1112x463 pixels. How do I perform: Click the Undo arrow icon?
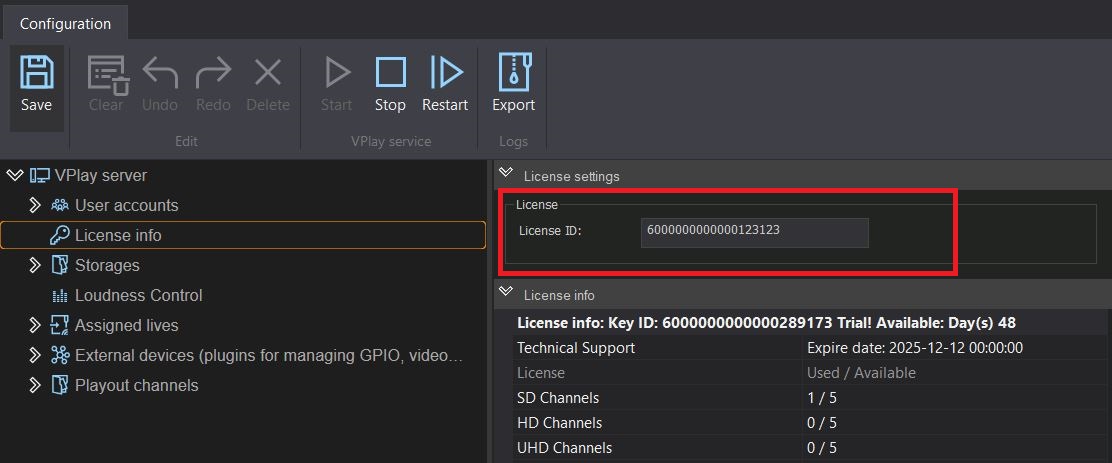click(160, 73)
